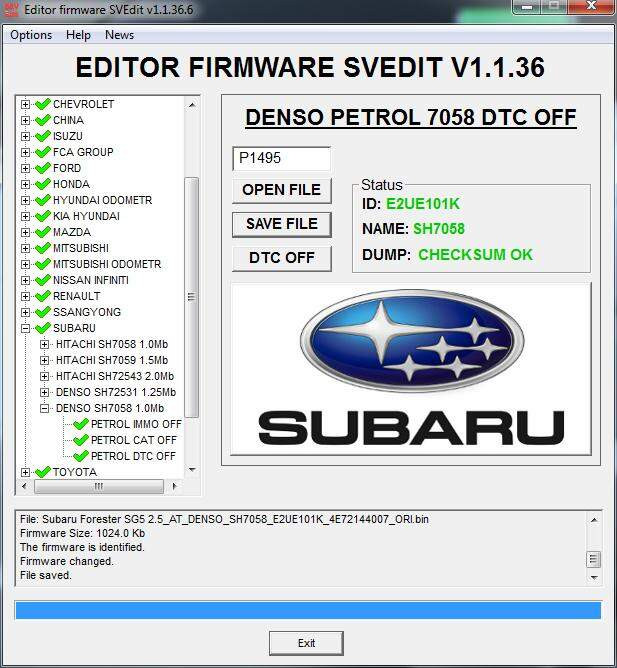This screenshot has height=668, width=617.
Task: Click the green checkmark next to HONDA
Action: (43, 184)
